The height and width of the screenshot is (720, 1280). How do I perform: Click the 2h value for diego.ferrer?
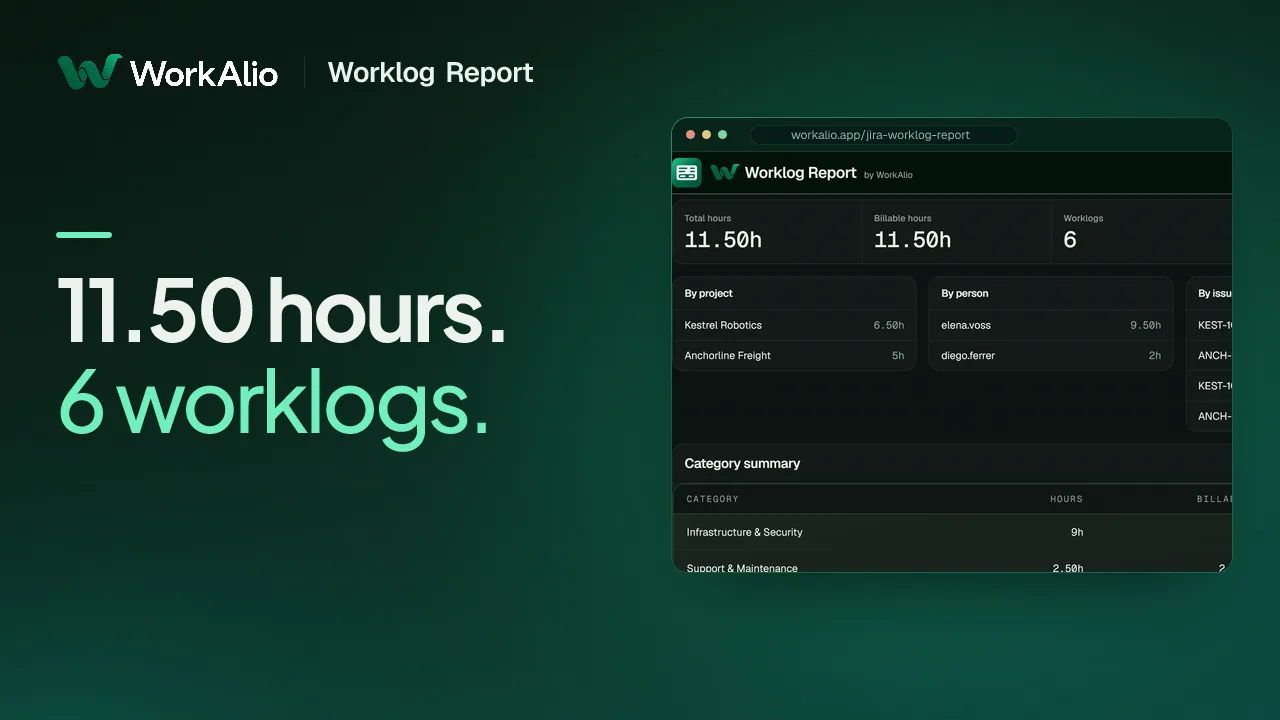point(1155,355)
